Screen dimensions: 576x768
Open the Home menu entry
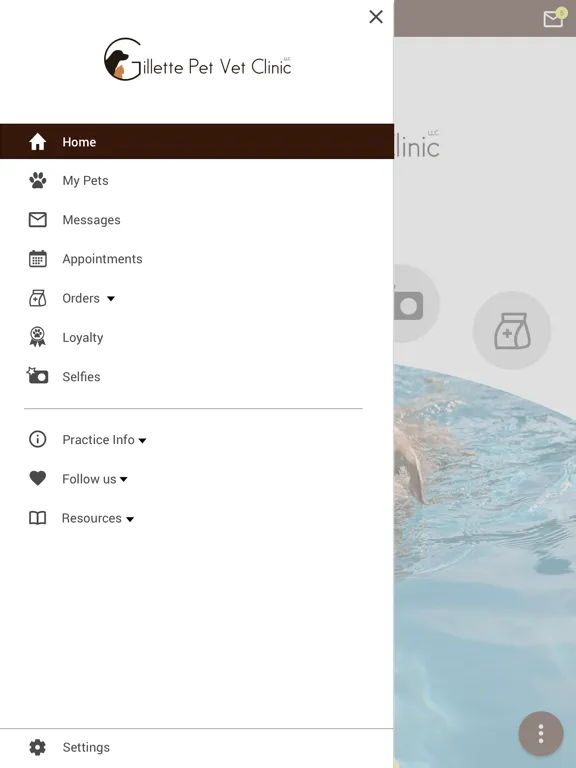pyautogui.click(x=197, y=142)
